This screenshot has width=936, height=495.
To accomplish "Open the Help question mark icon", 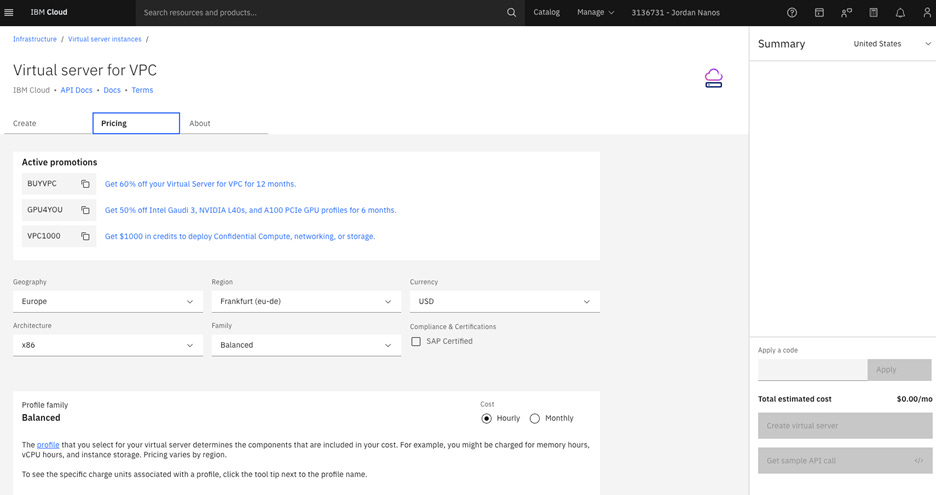I will pyautogui.click(x=792, y=13).
